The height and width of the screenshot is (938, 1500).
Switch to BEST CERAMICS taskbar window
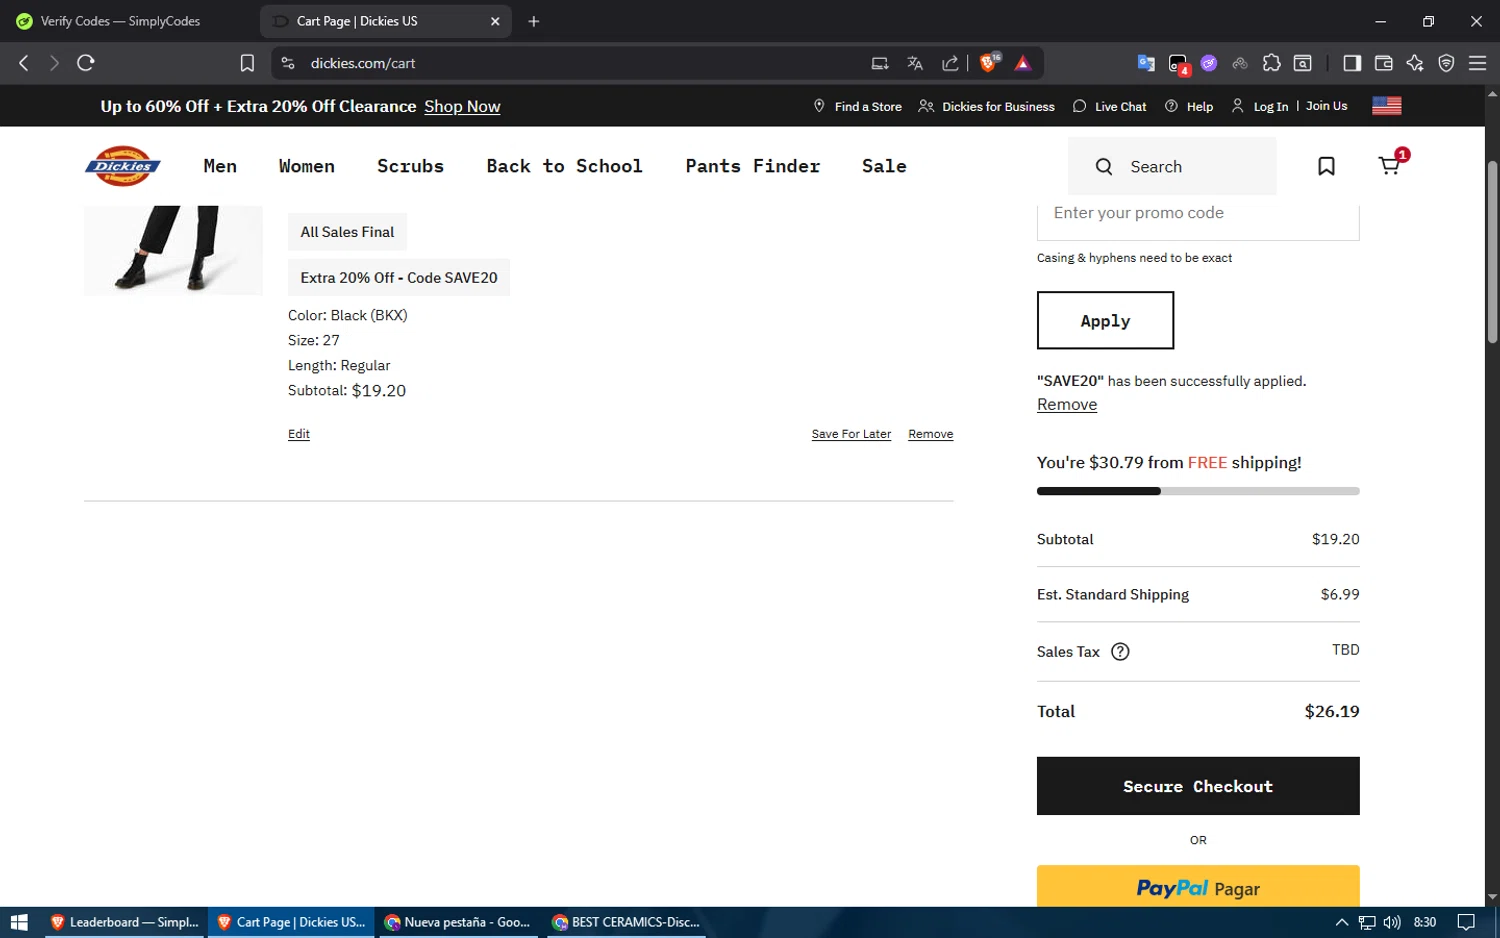coord(626,922)
